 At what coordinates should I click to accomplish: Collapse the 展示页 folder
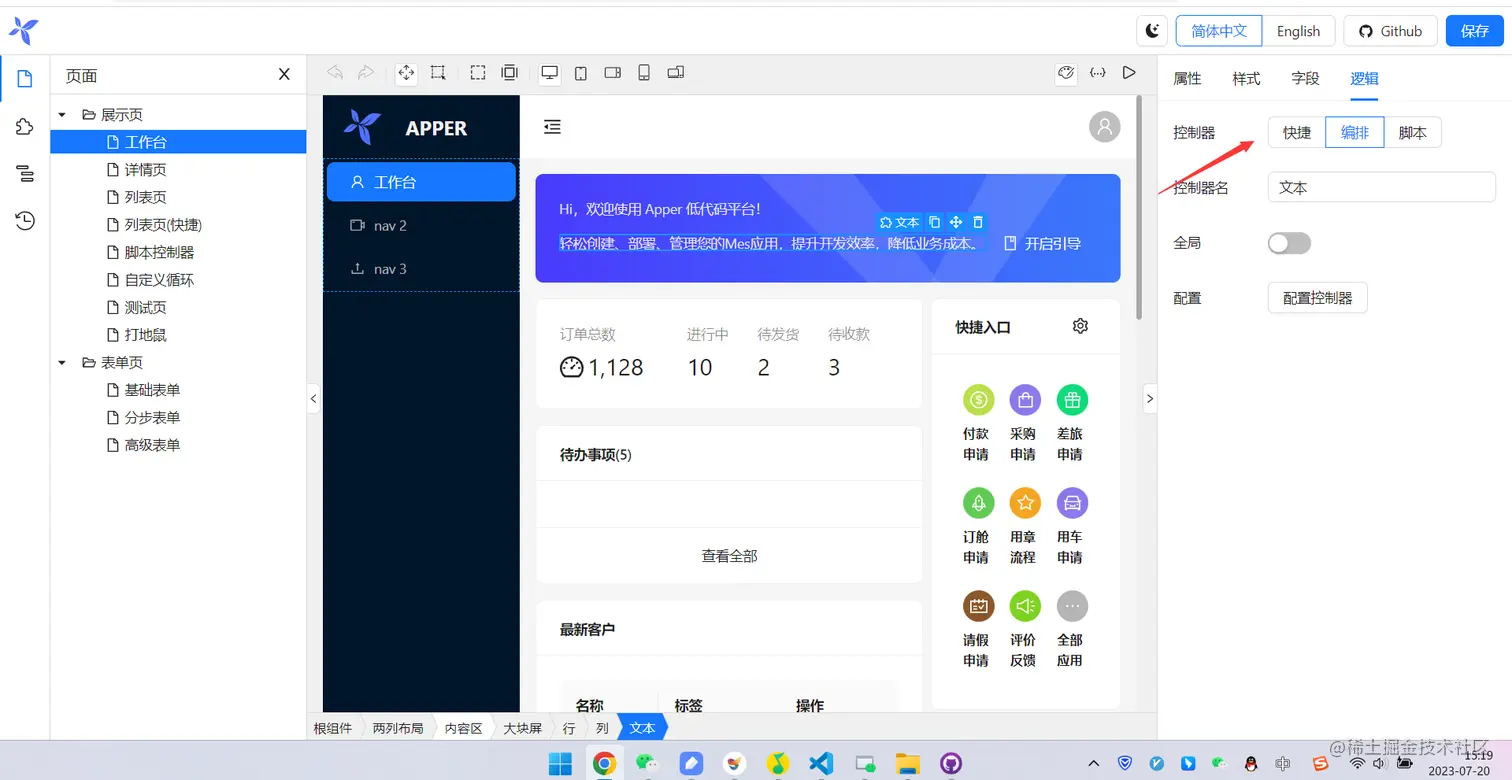(62, 115)
